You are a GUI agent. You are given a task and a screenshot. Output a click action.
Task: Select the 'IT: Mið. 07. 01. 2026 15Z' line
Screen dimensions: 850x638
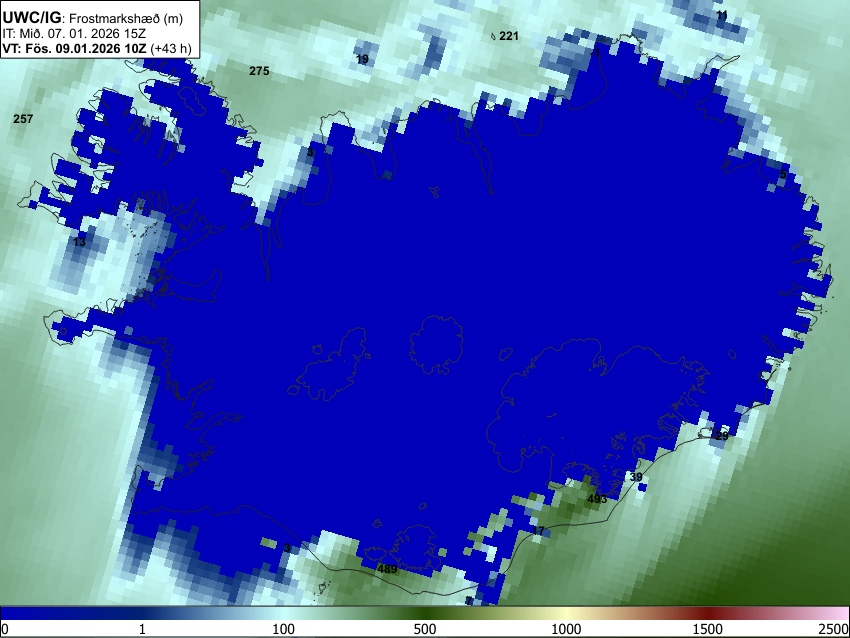coord(74,34)
